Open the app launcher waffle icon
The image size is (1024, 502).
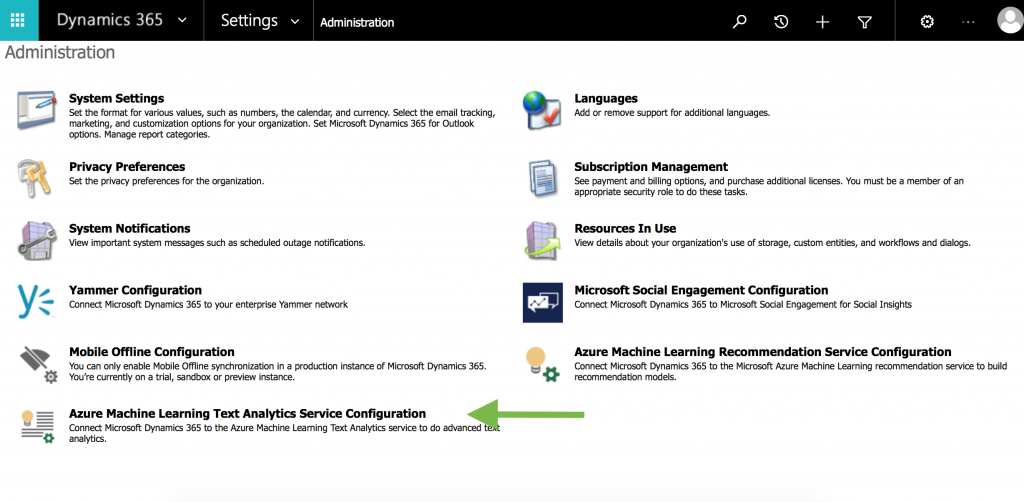18,20
